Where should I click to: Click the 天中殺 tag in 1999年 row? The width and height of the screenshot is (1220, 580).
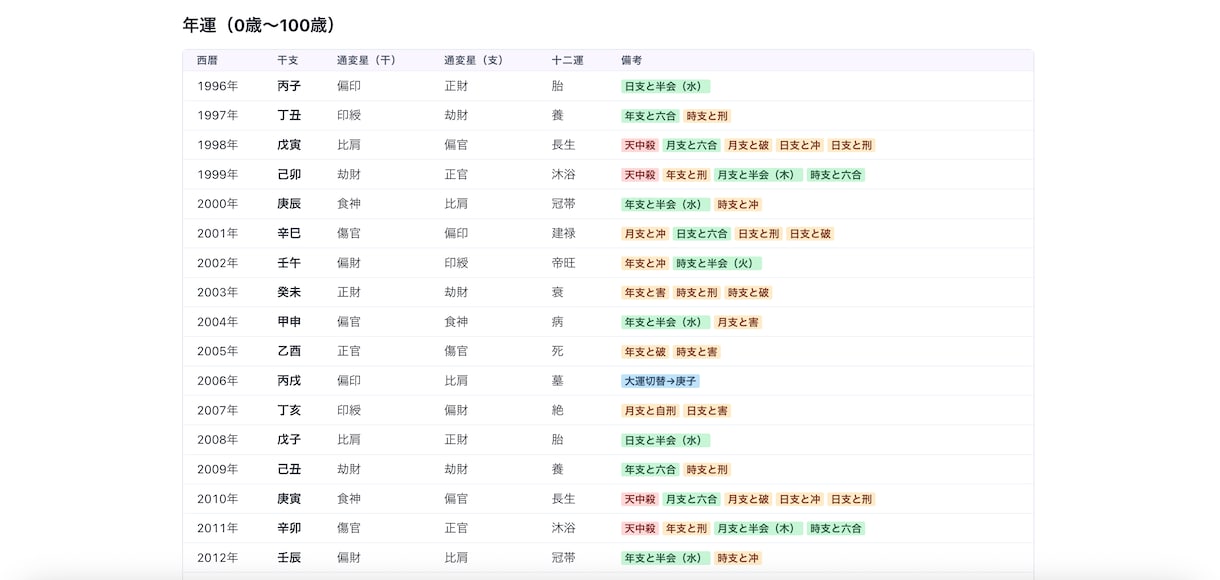tap(640, 175)
